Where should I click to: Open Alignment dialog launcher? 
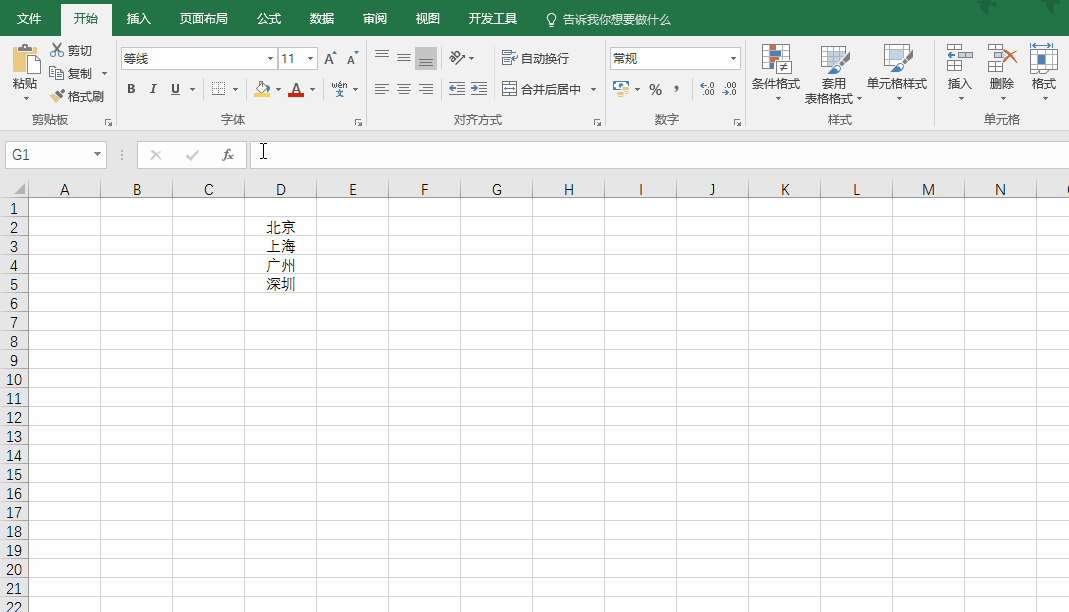[597, 123]
